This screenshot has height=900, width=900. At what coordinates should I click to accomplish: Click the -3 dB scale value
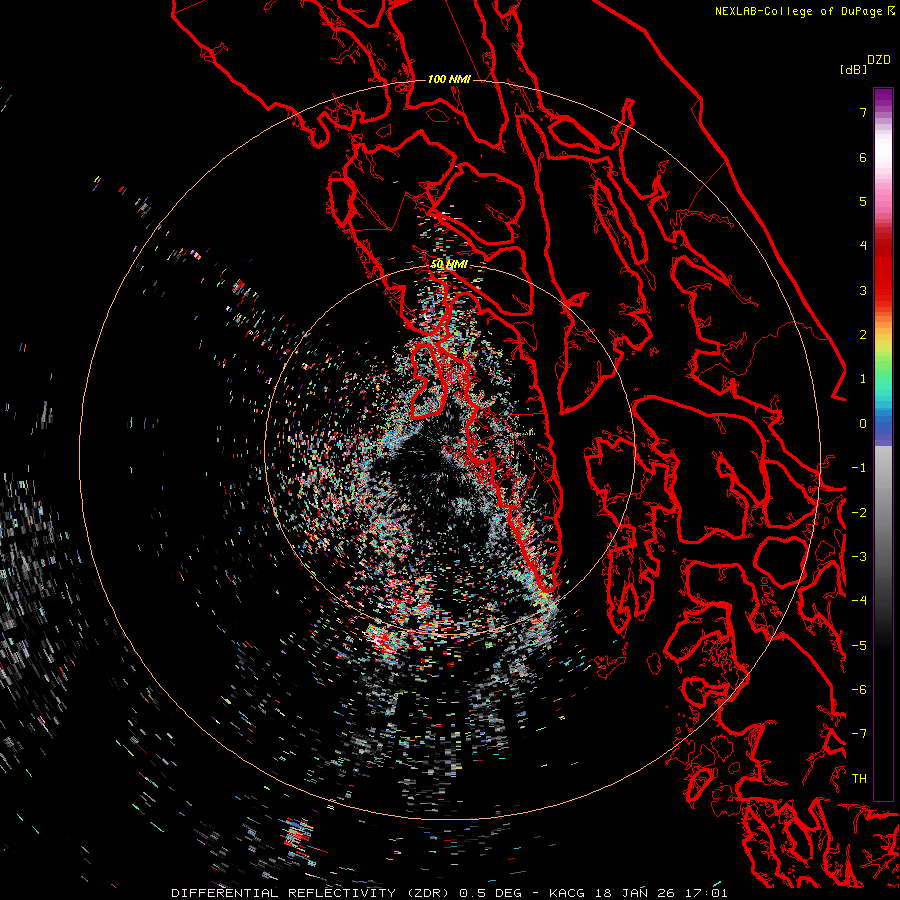pos(859,557)
